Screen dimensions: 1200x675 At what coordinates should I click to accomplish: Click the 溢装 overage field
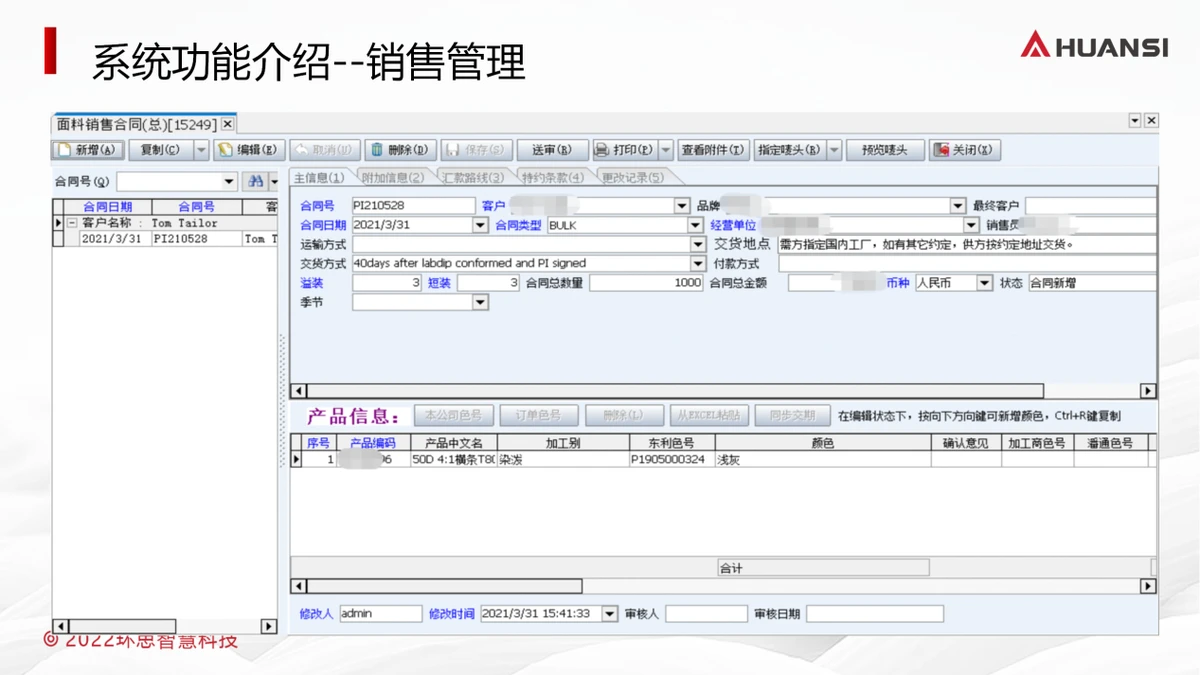pyautogui.click(x=388, y=283)
